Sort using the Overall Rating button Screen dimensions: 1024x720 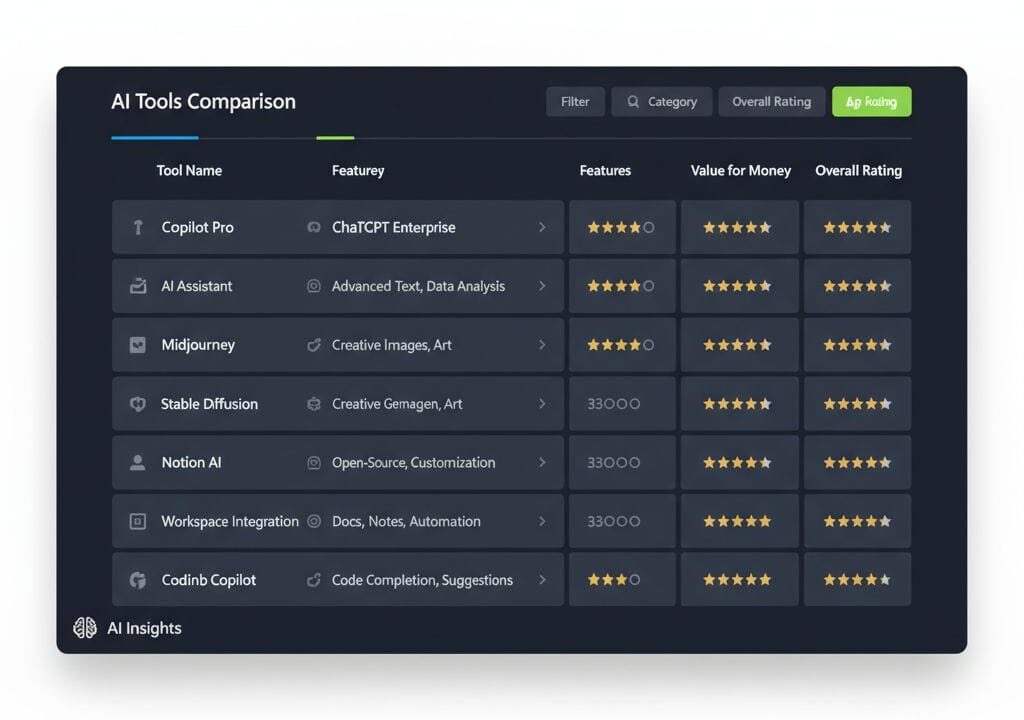point(772,102)
